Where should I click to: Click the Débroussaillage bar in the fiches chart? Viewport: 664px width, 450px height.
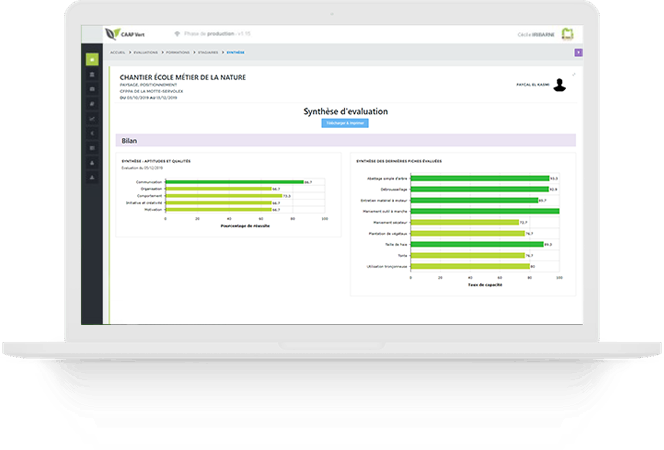(479, 189)
